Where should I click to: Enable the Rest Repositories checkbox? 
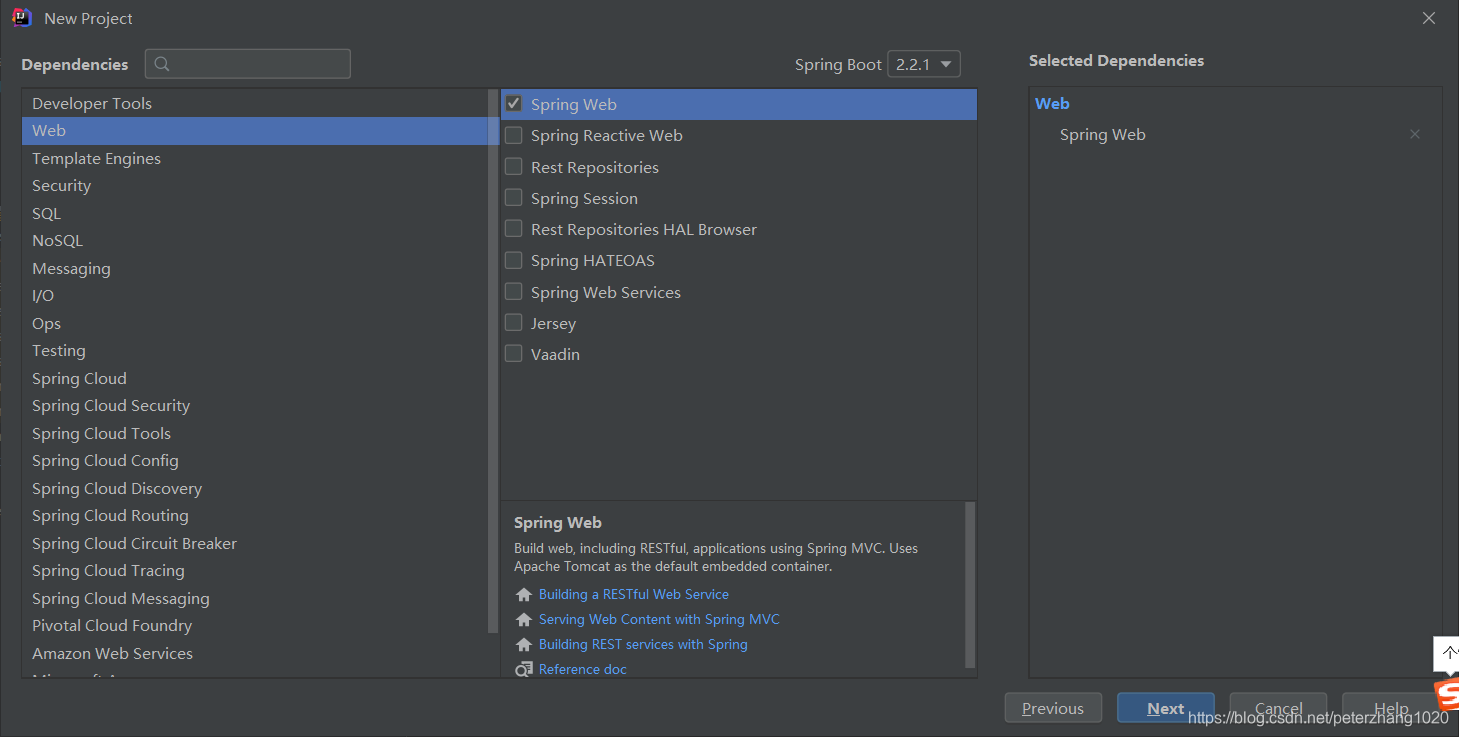tap(514, 166)
